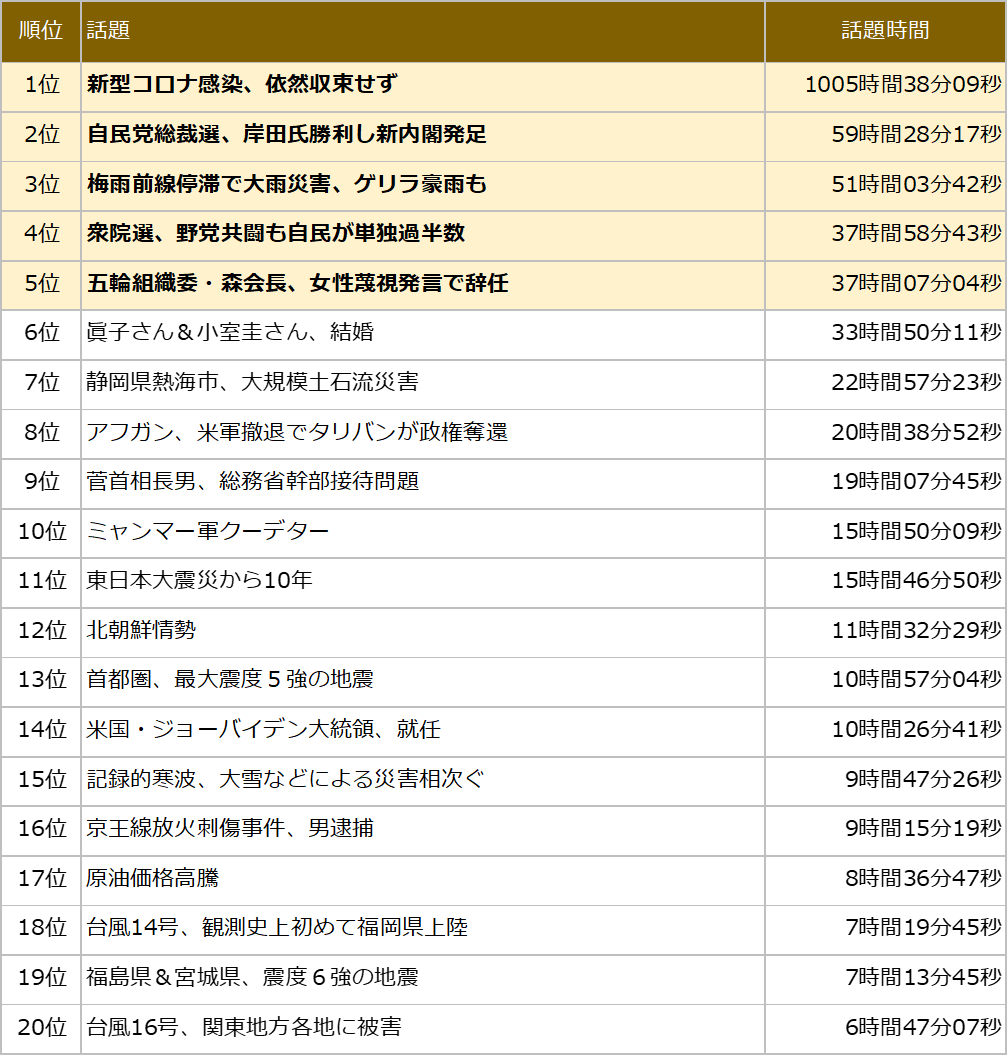Click the time 11時間32分29秒
The image size is (1008, 1056).
coord(916,630)
